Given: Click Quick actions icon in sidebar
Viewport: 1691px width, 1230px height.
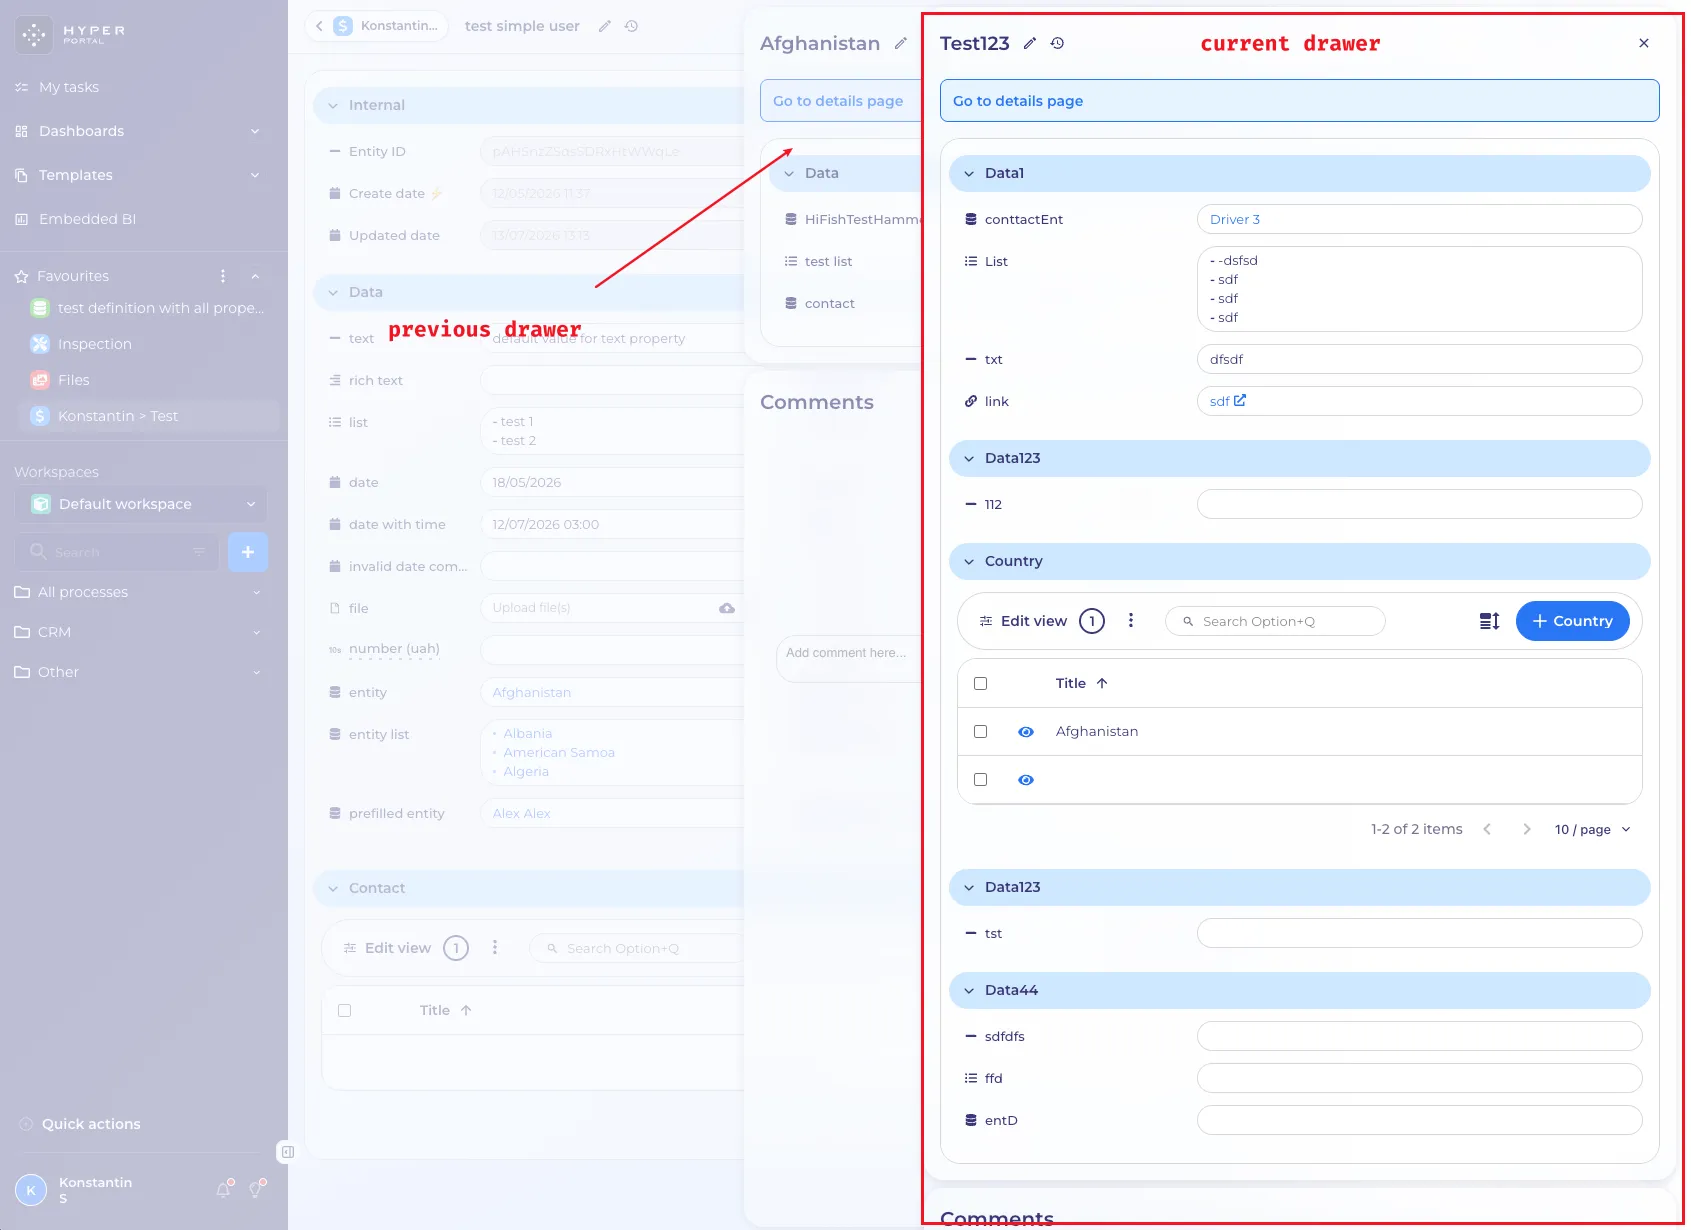Looking at the screenshot, I should click(x=26, y=1124).
